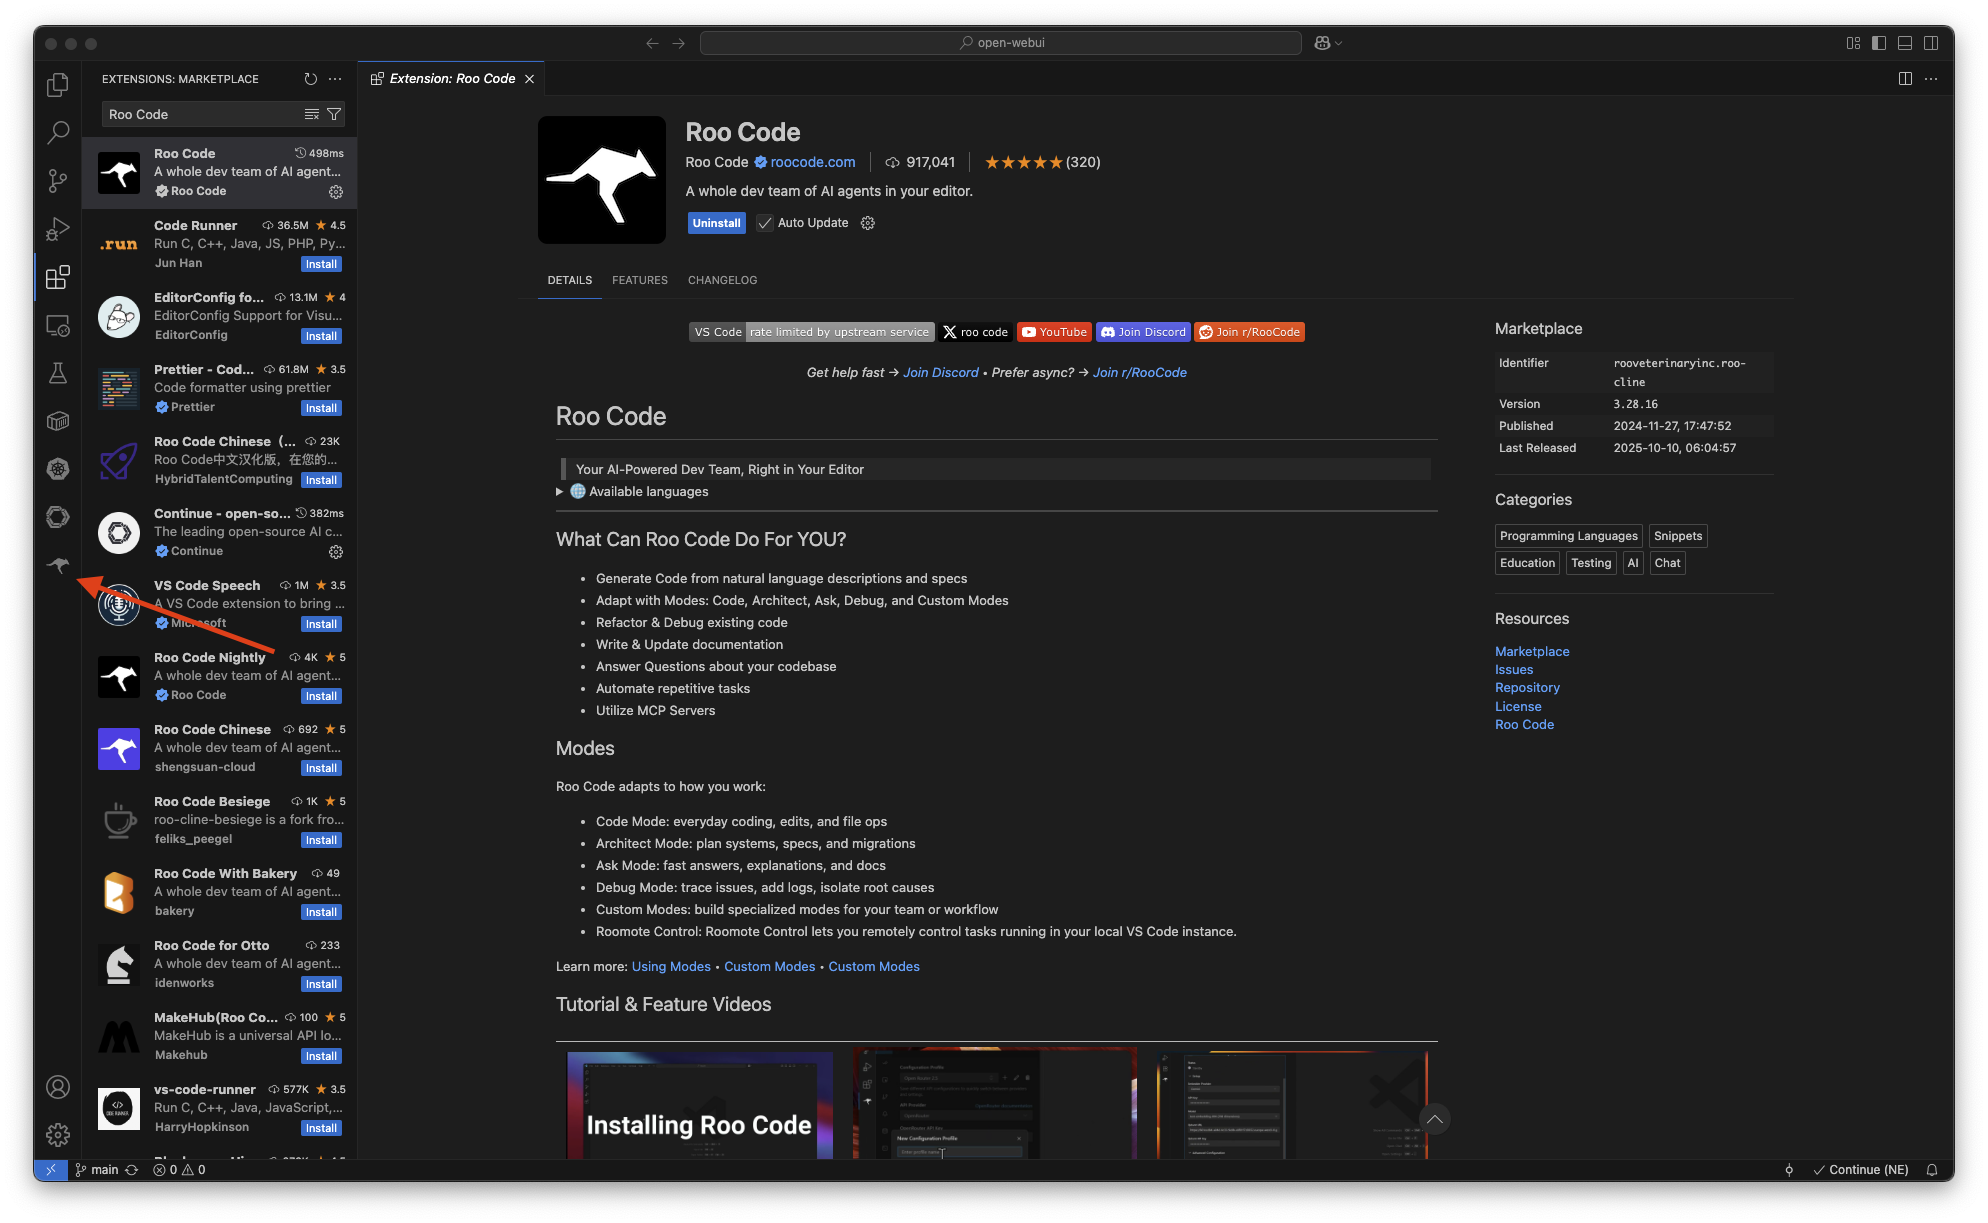Open Manage gear at bottom of activity bar

tap(58, 1135)
